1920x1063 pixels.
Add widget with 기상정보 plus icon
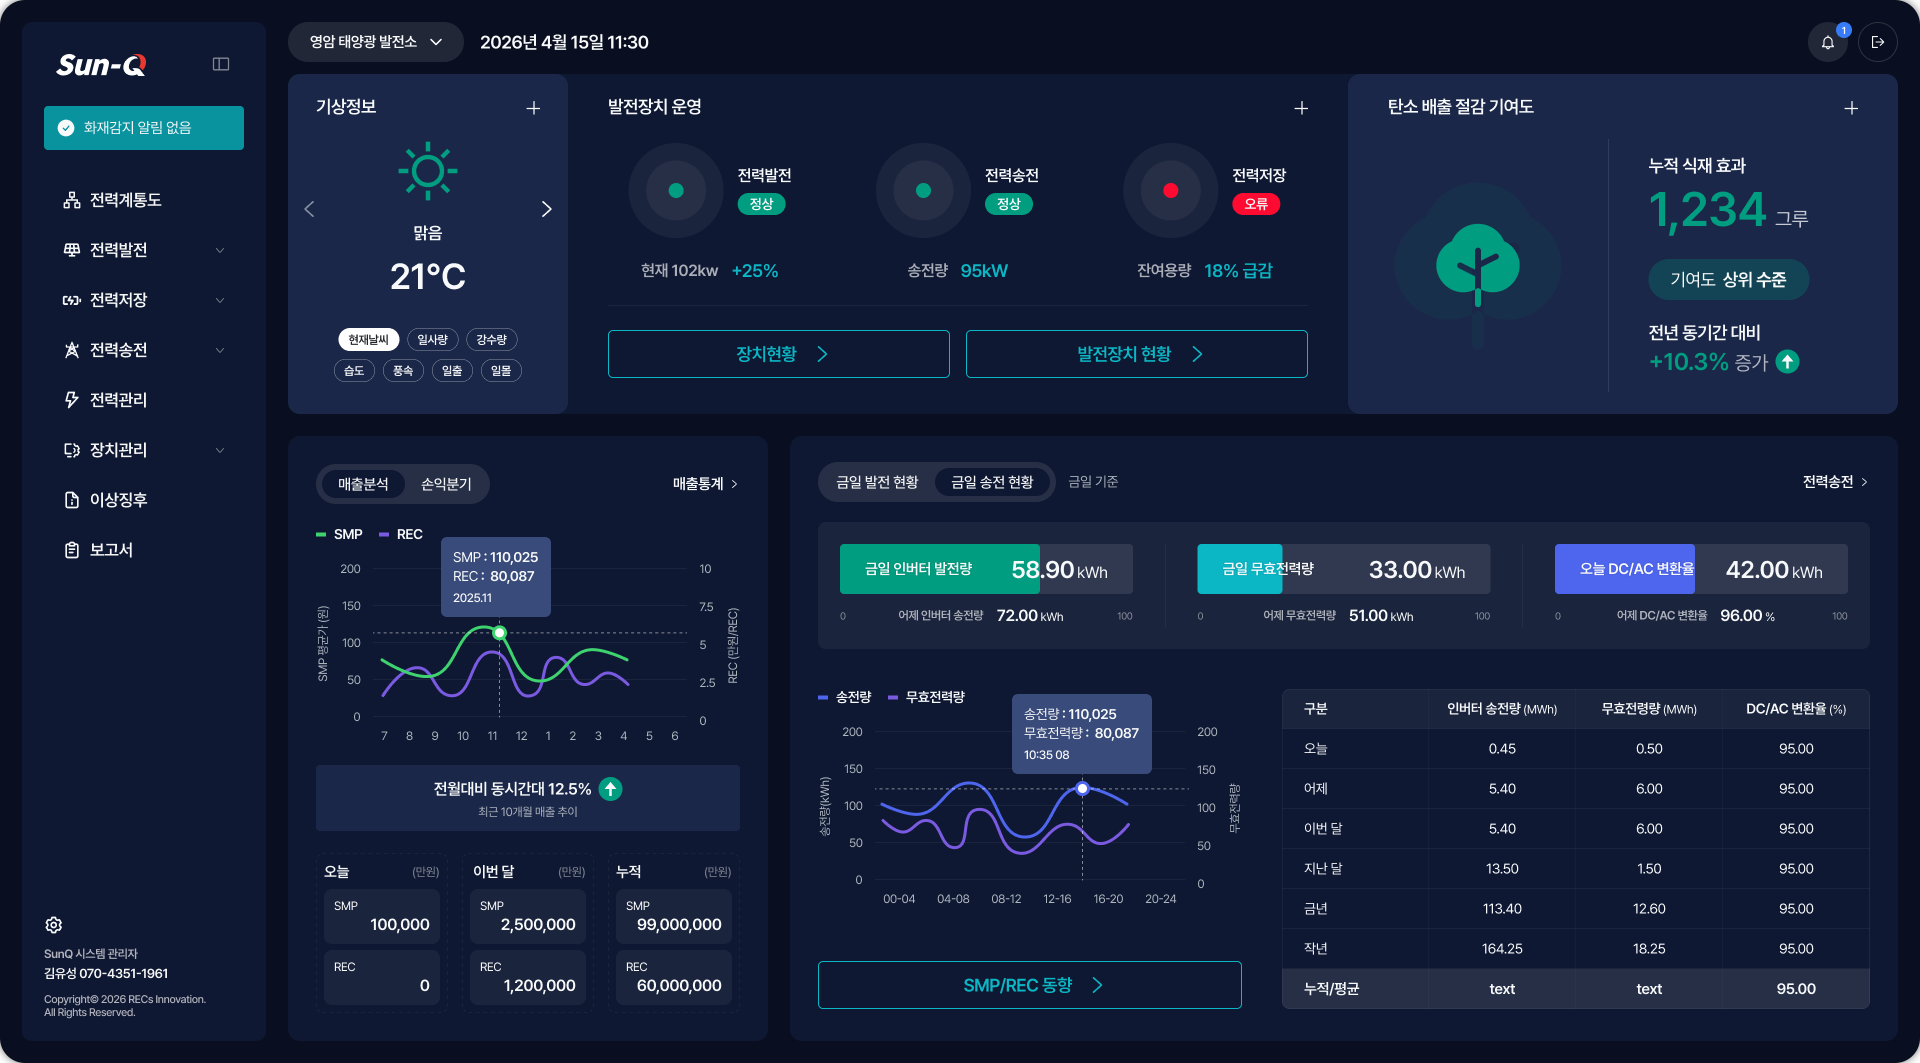(x=534, y=108)
